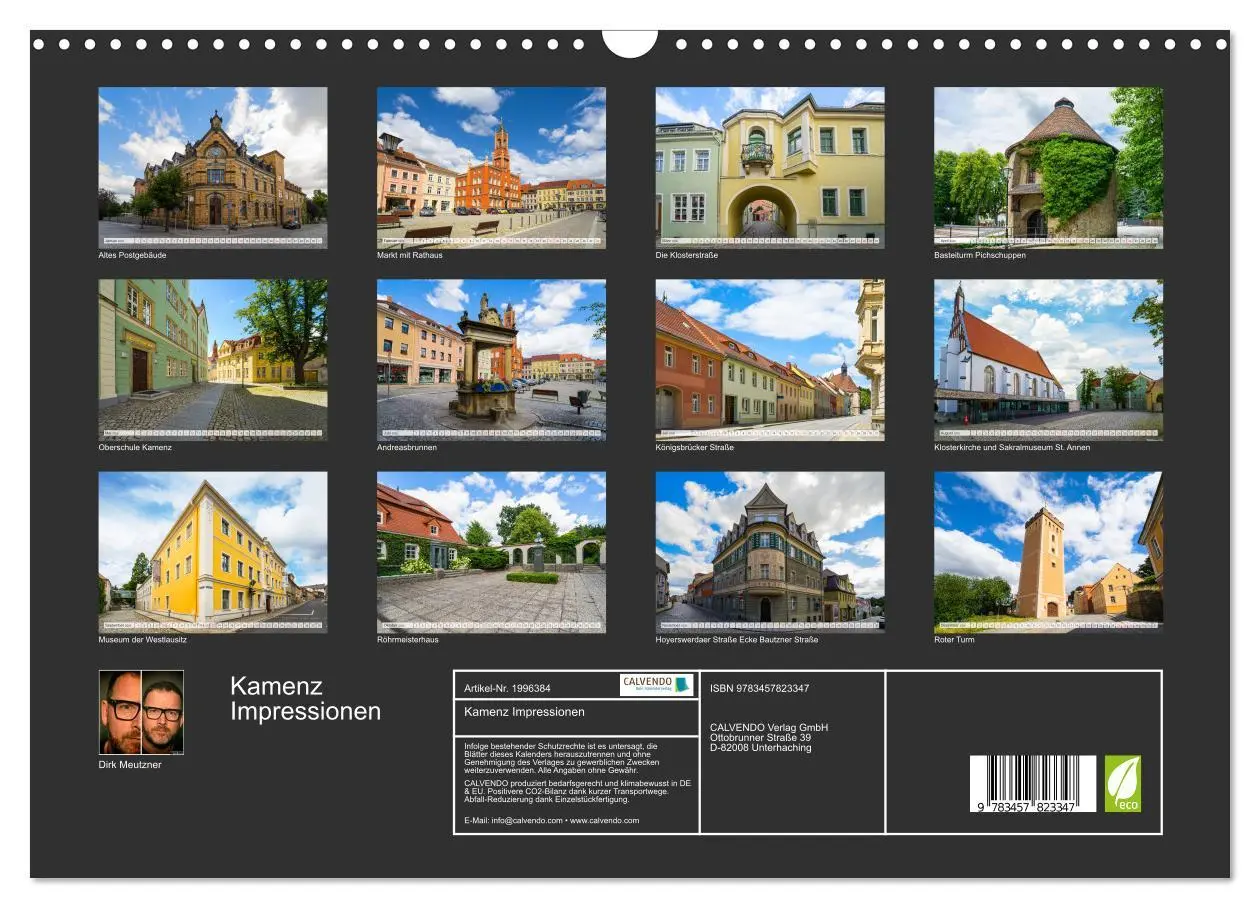The width and height of the screenshot is (1260, 908).
Task: Click 'Ottobrunner Straße 39' address line
Action: tap(760, 738)
